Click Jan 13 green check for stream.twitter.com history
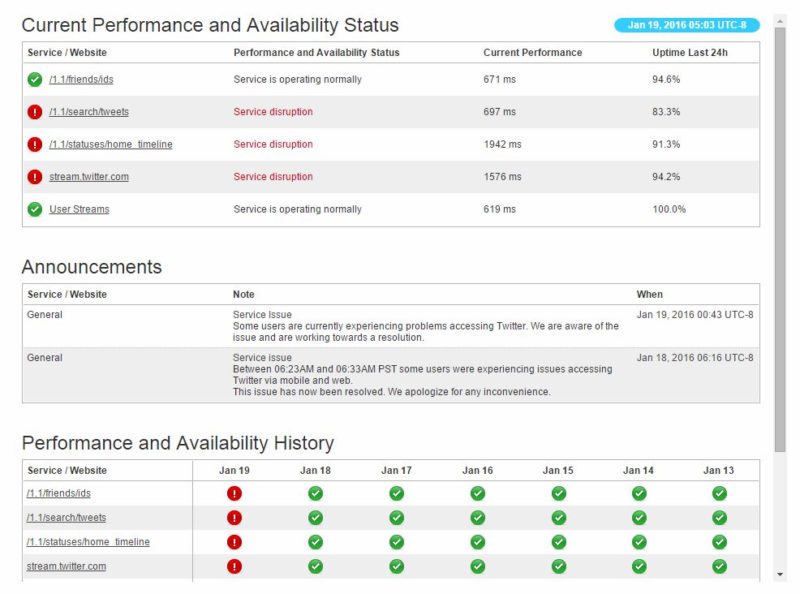 pos(719,566)
